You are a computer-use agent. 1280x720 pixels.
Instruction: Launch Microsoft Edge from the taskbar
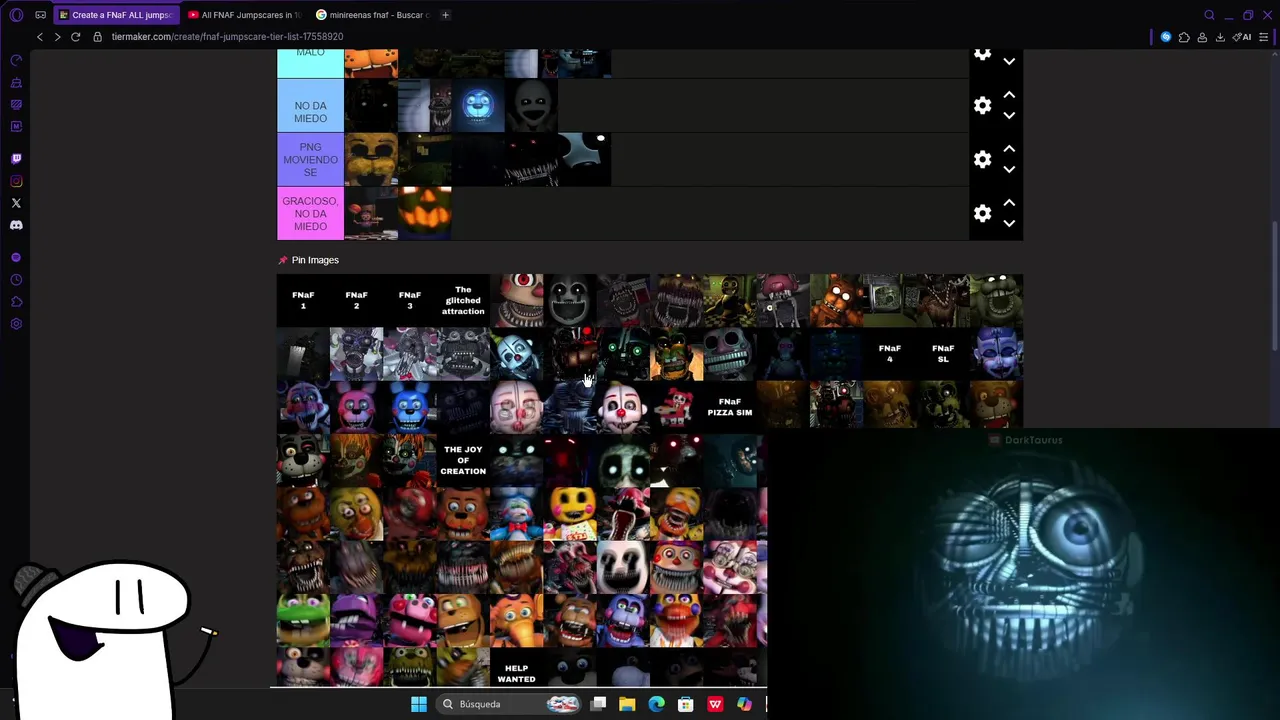(x=656, y=704)
